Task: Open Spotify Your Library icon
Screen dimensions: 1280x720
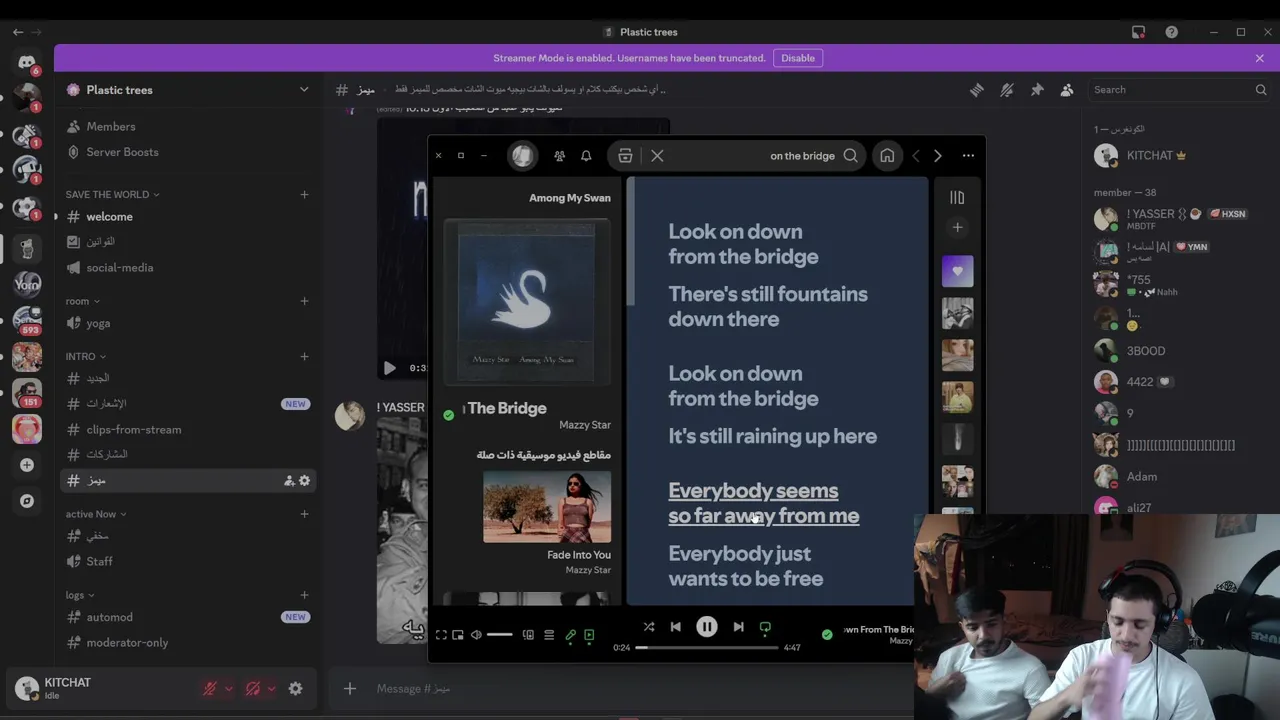Action: [x=957, y=198]
